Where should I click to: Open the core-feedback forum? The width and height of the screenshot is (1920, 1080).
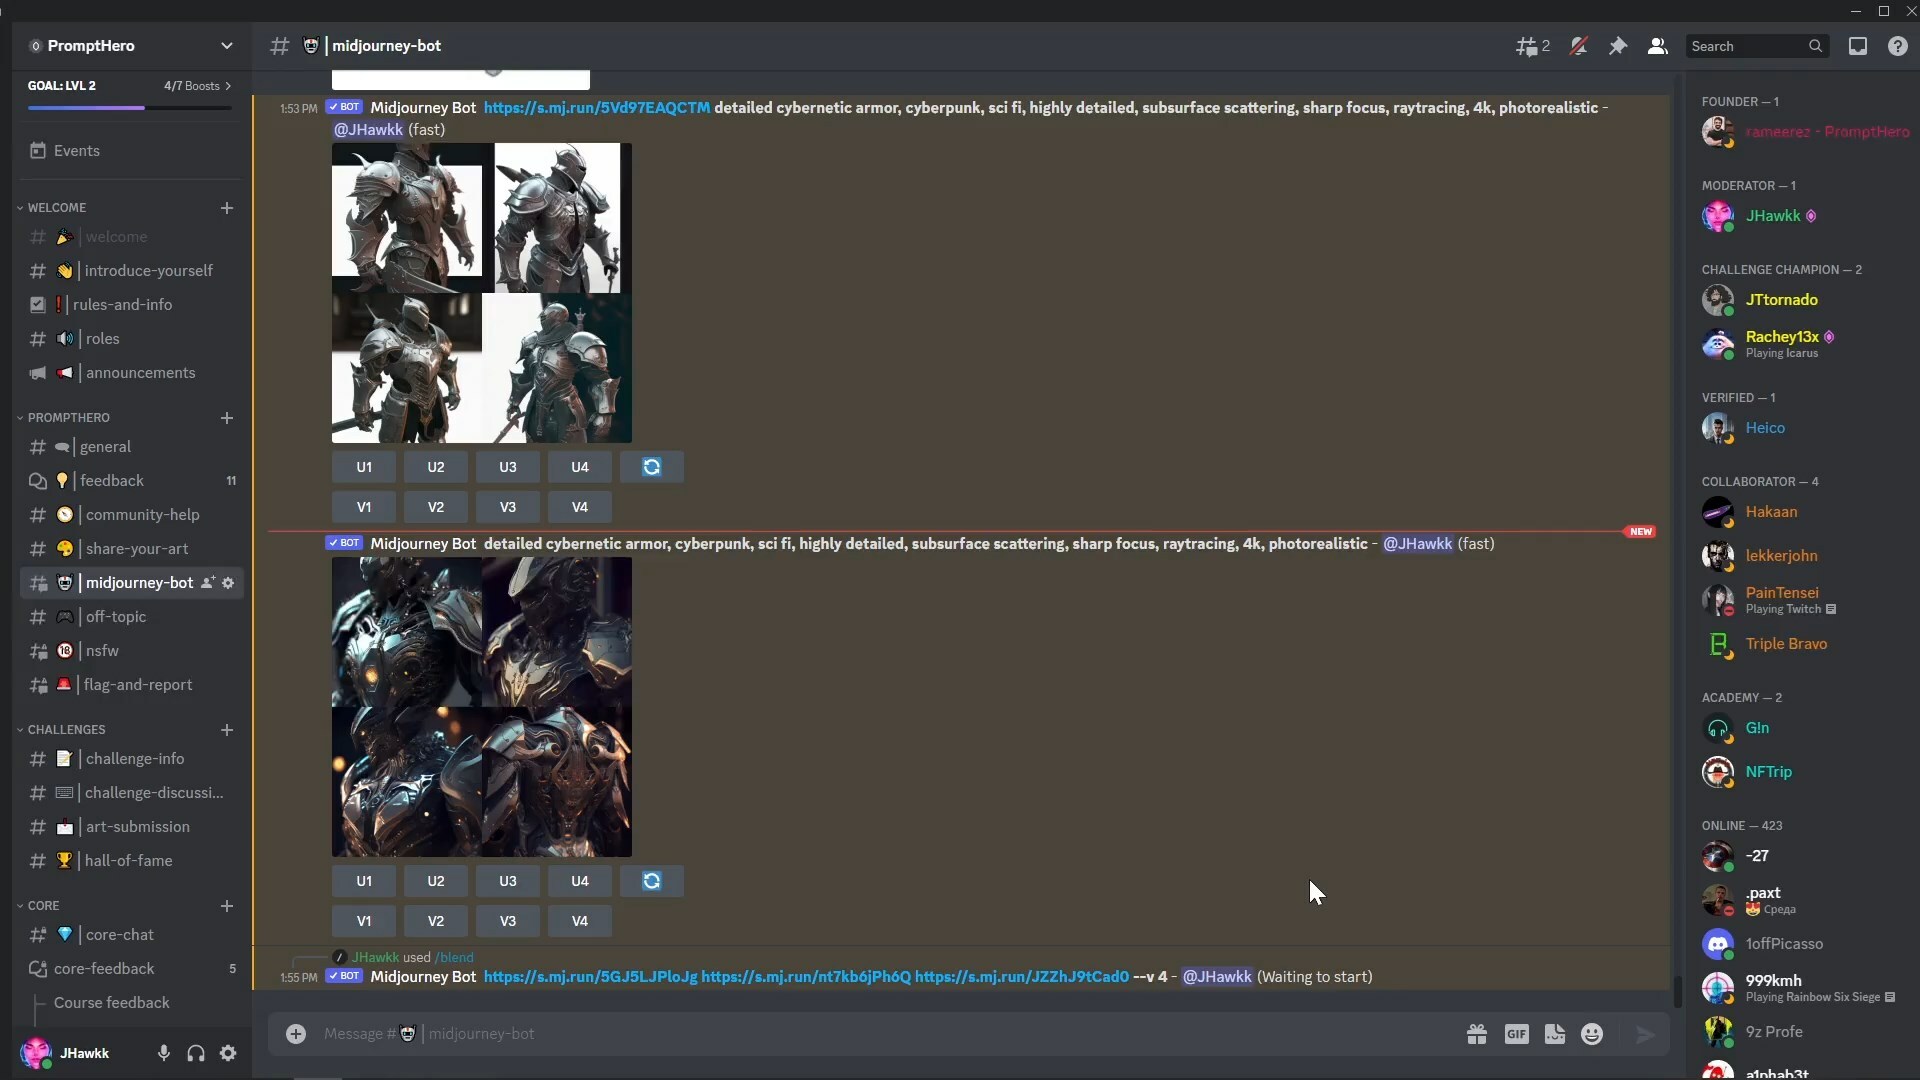tap(131, 969)
